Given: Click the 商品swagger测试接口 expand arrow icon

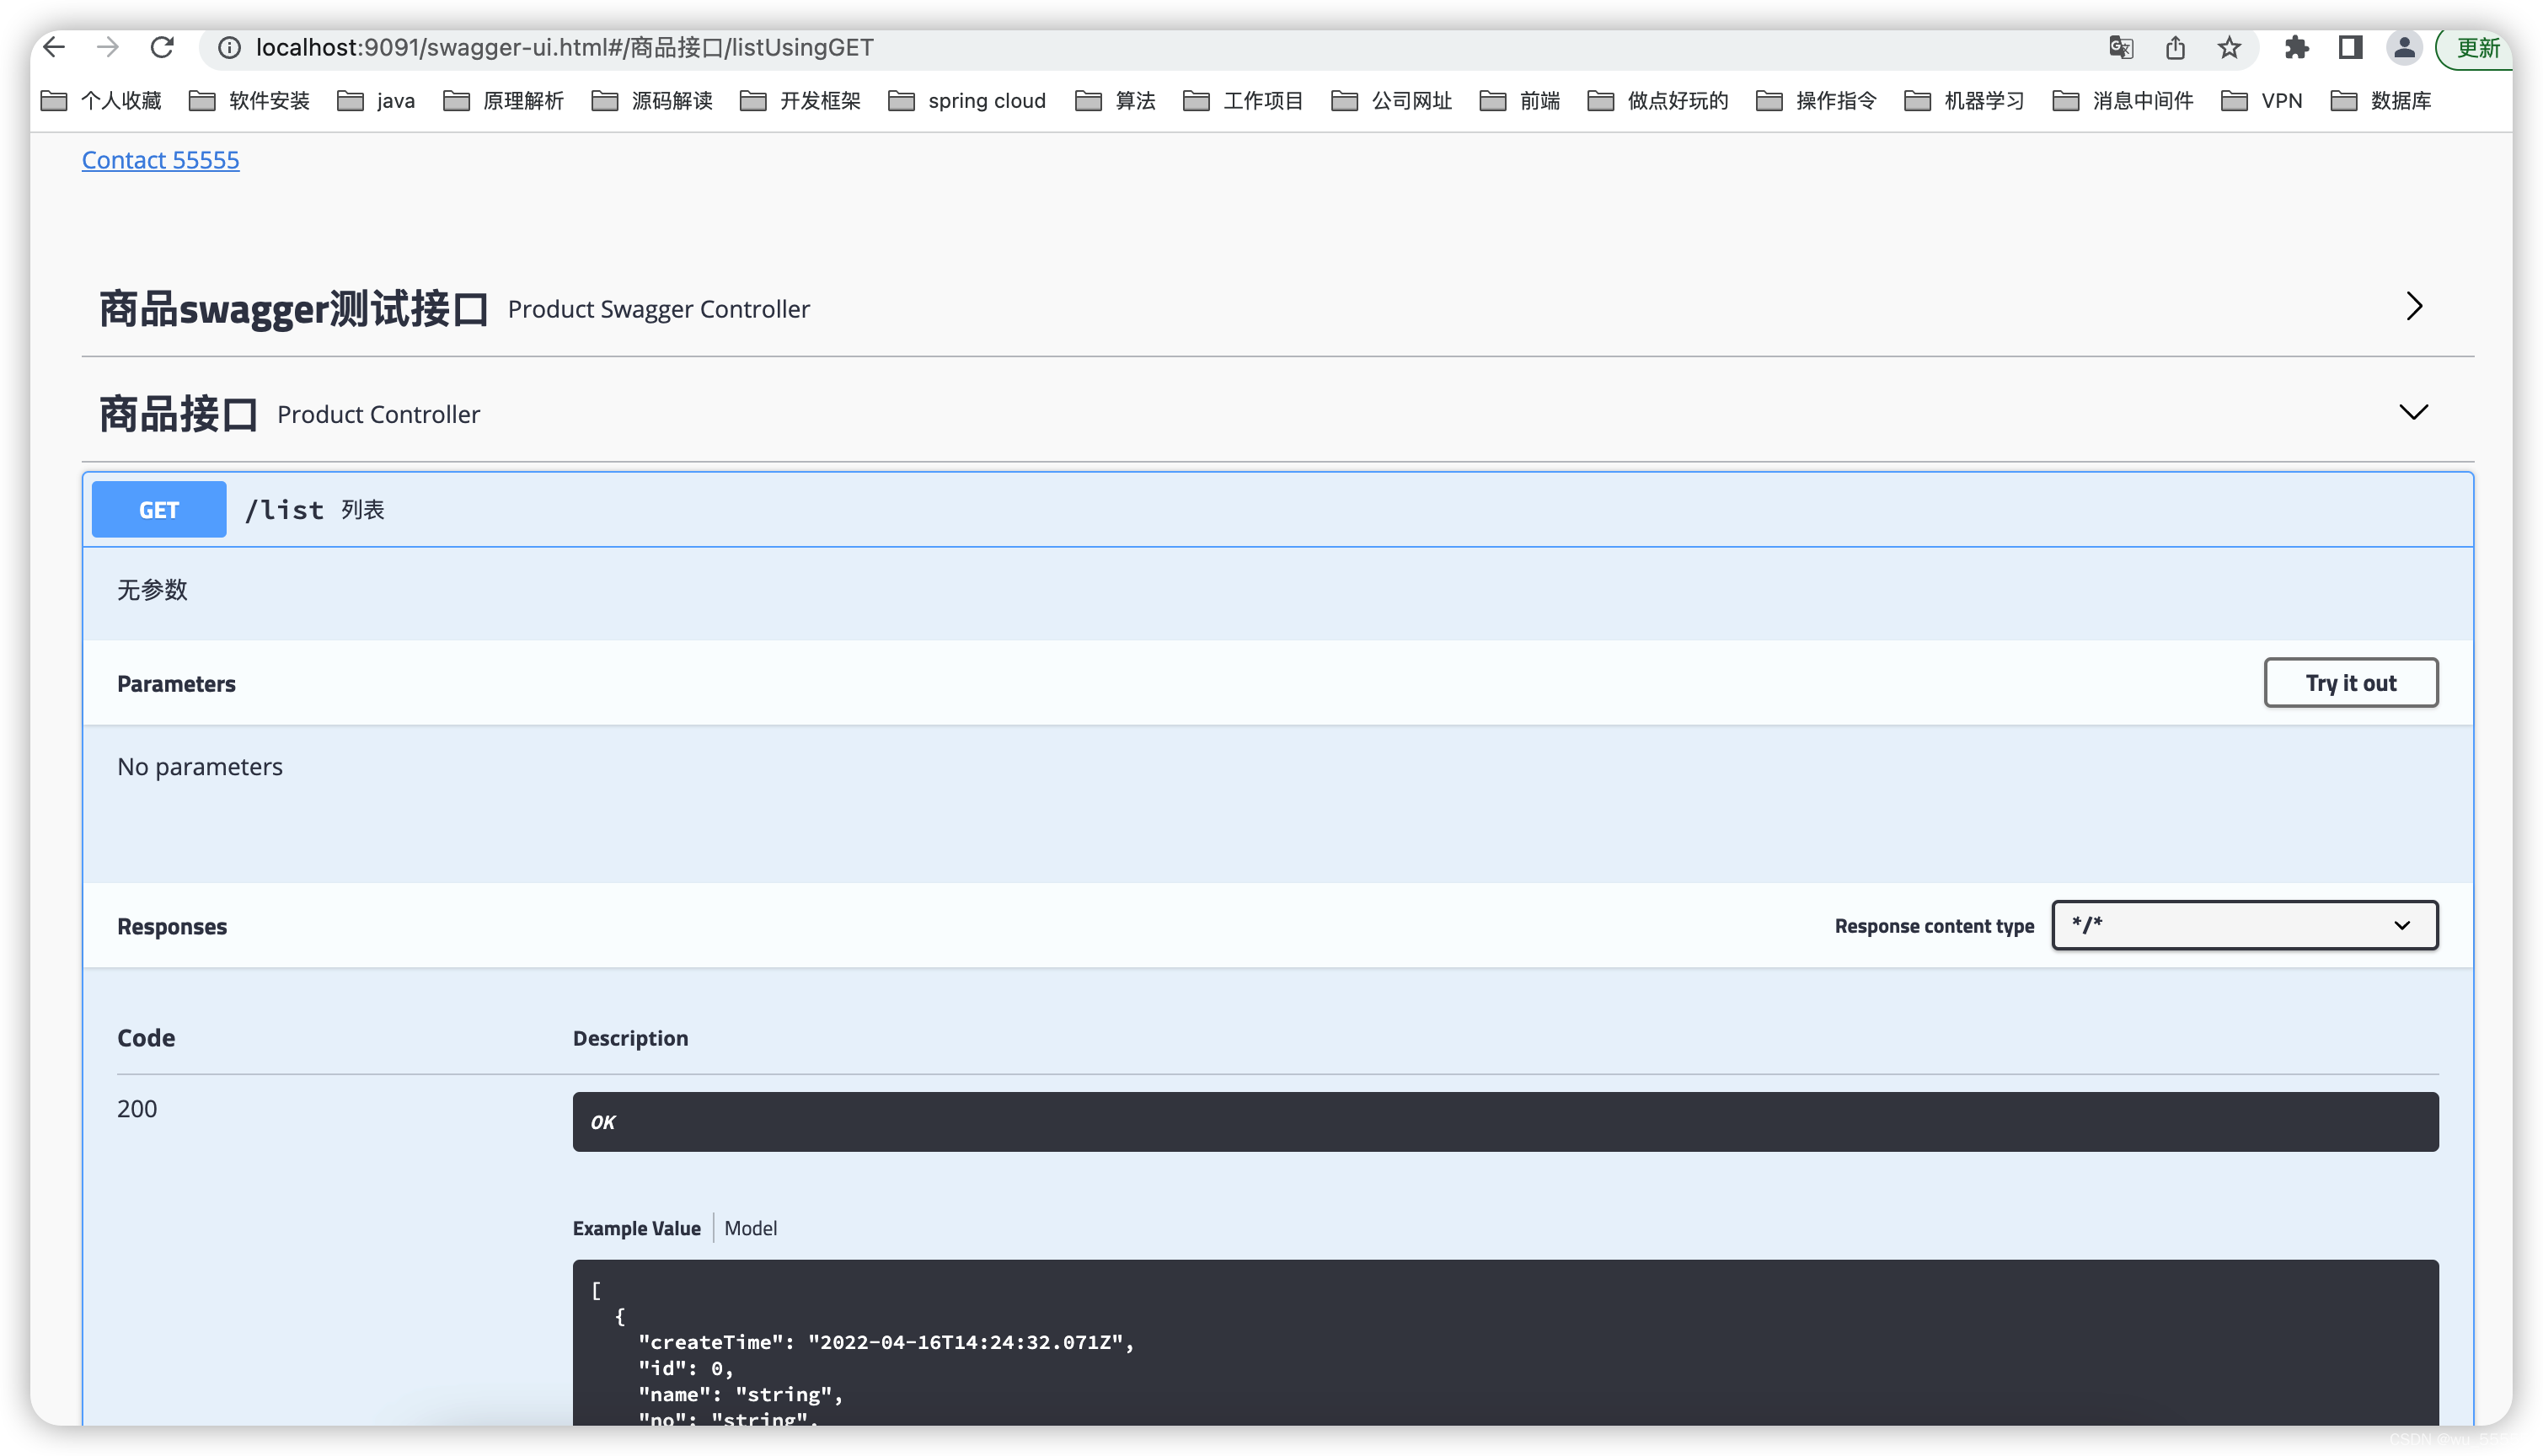Looking at the screenshot, I should 2414,308.
